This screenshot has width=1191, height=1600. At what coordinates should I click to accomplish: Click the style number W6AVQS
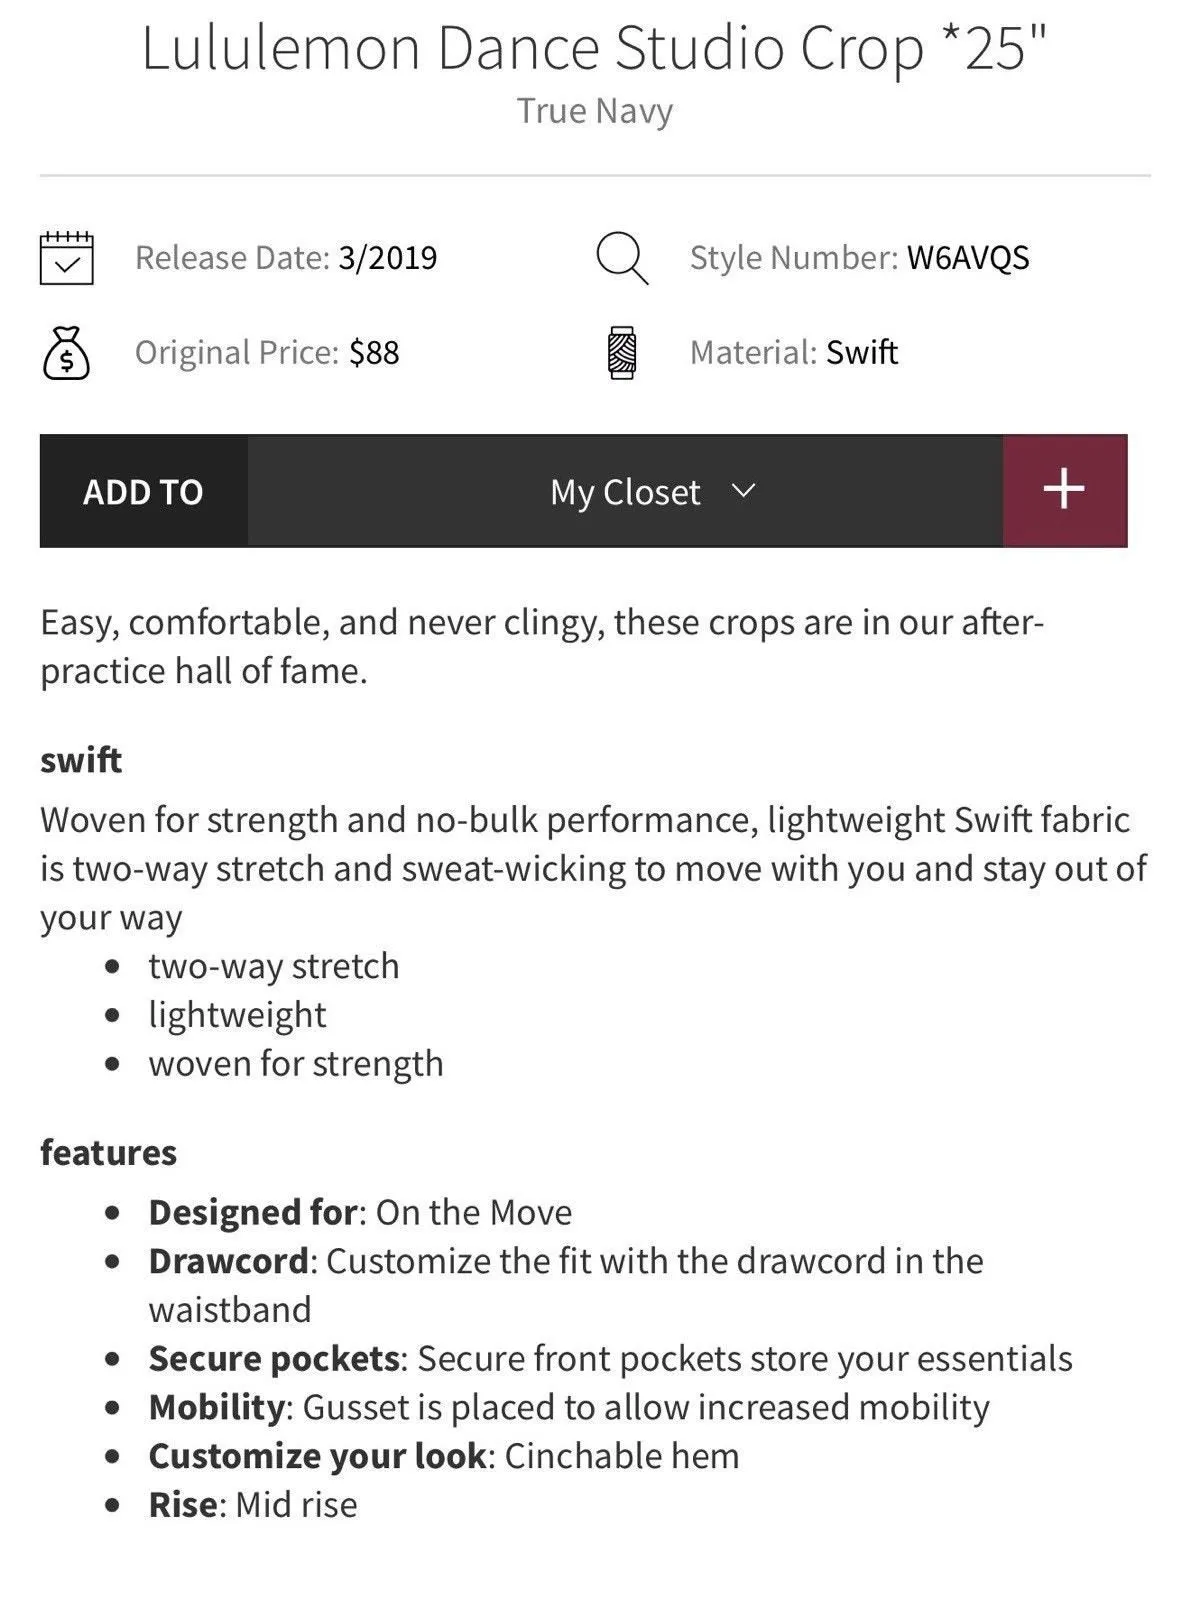click(x=968, y=258)
